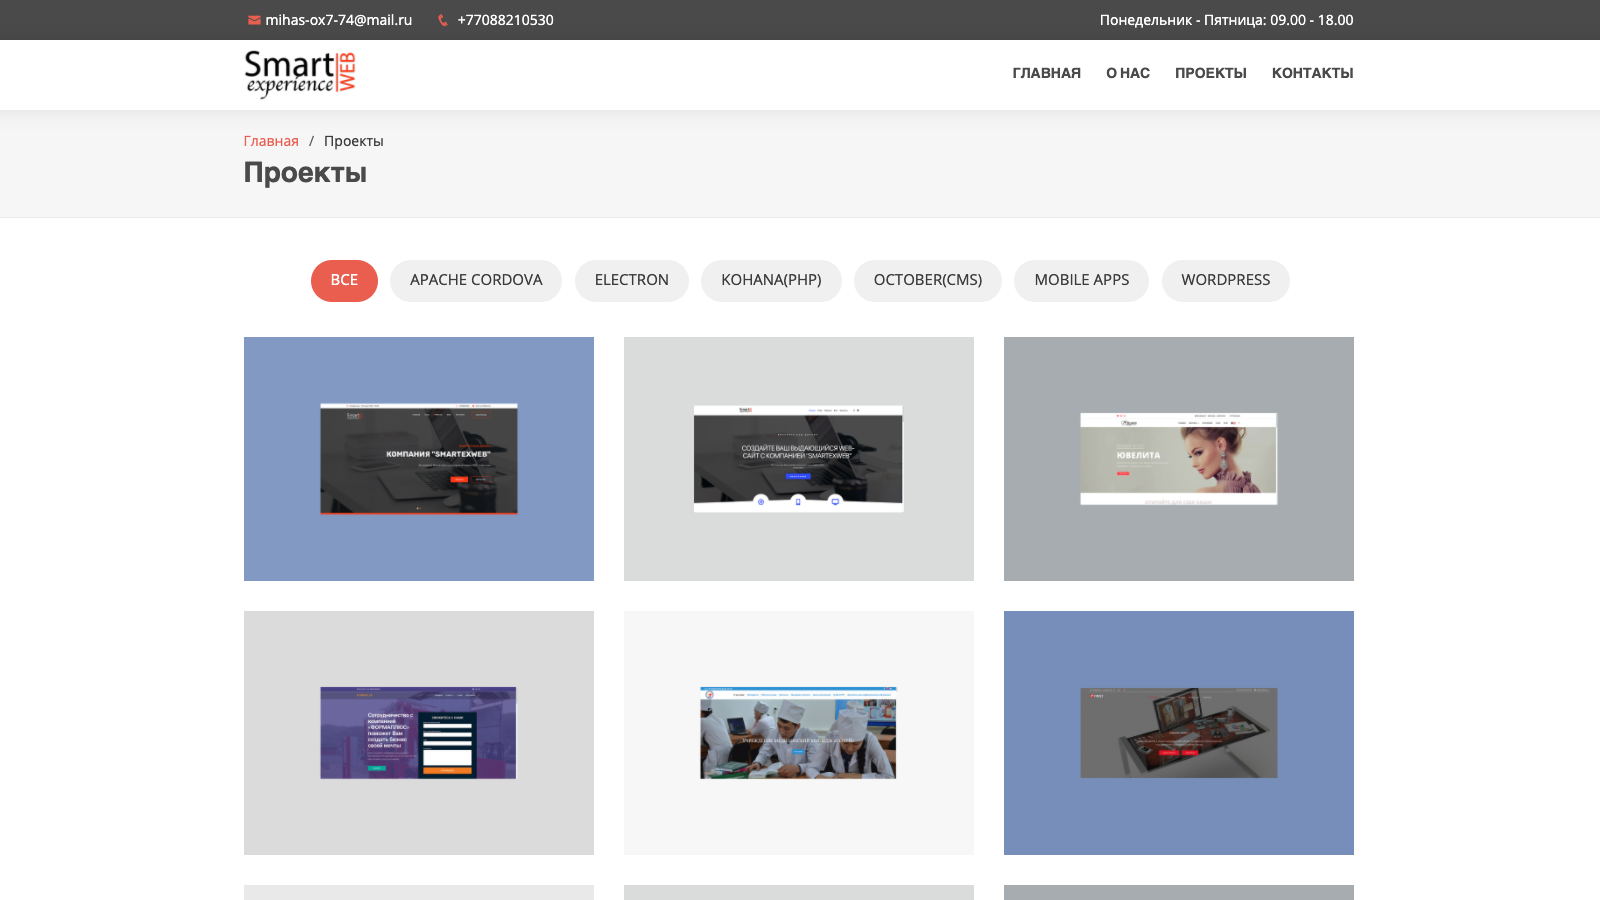The height and width of the screenshot is (900, 1600).
Task: Filter projects by WORDPRESS
Action: 1226,280
